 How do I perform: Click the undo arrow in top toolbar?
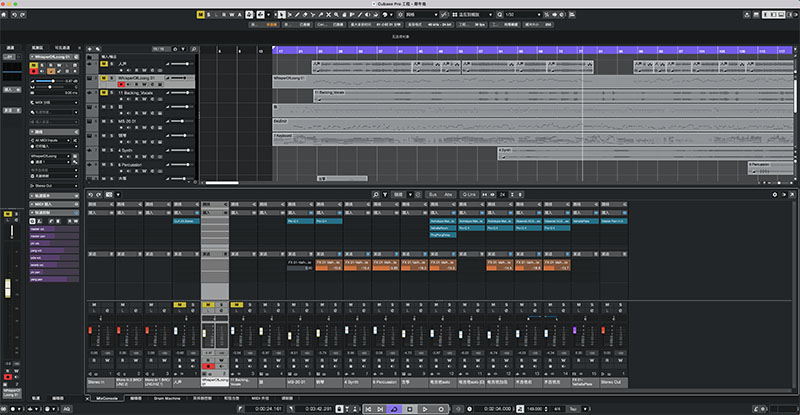14,15
